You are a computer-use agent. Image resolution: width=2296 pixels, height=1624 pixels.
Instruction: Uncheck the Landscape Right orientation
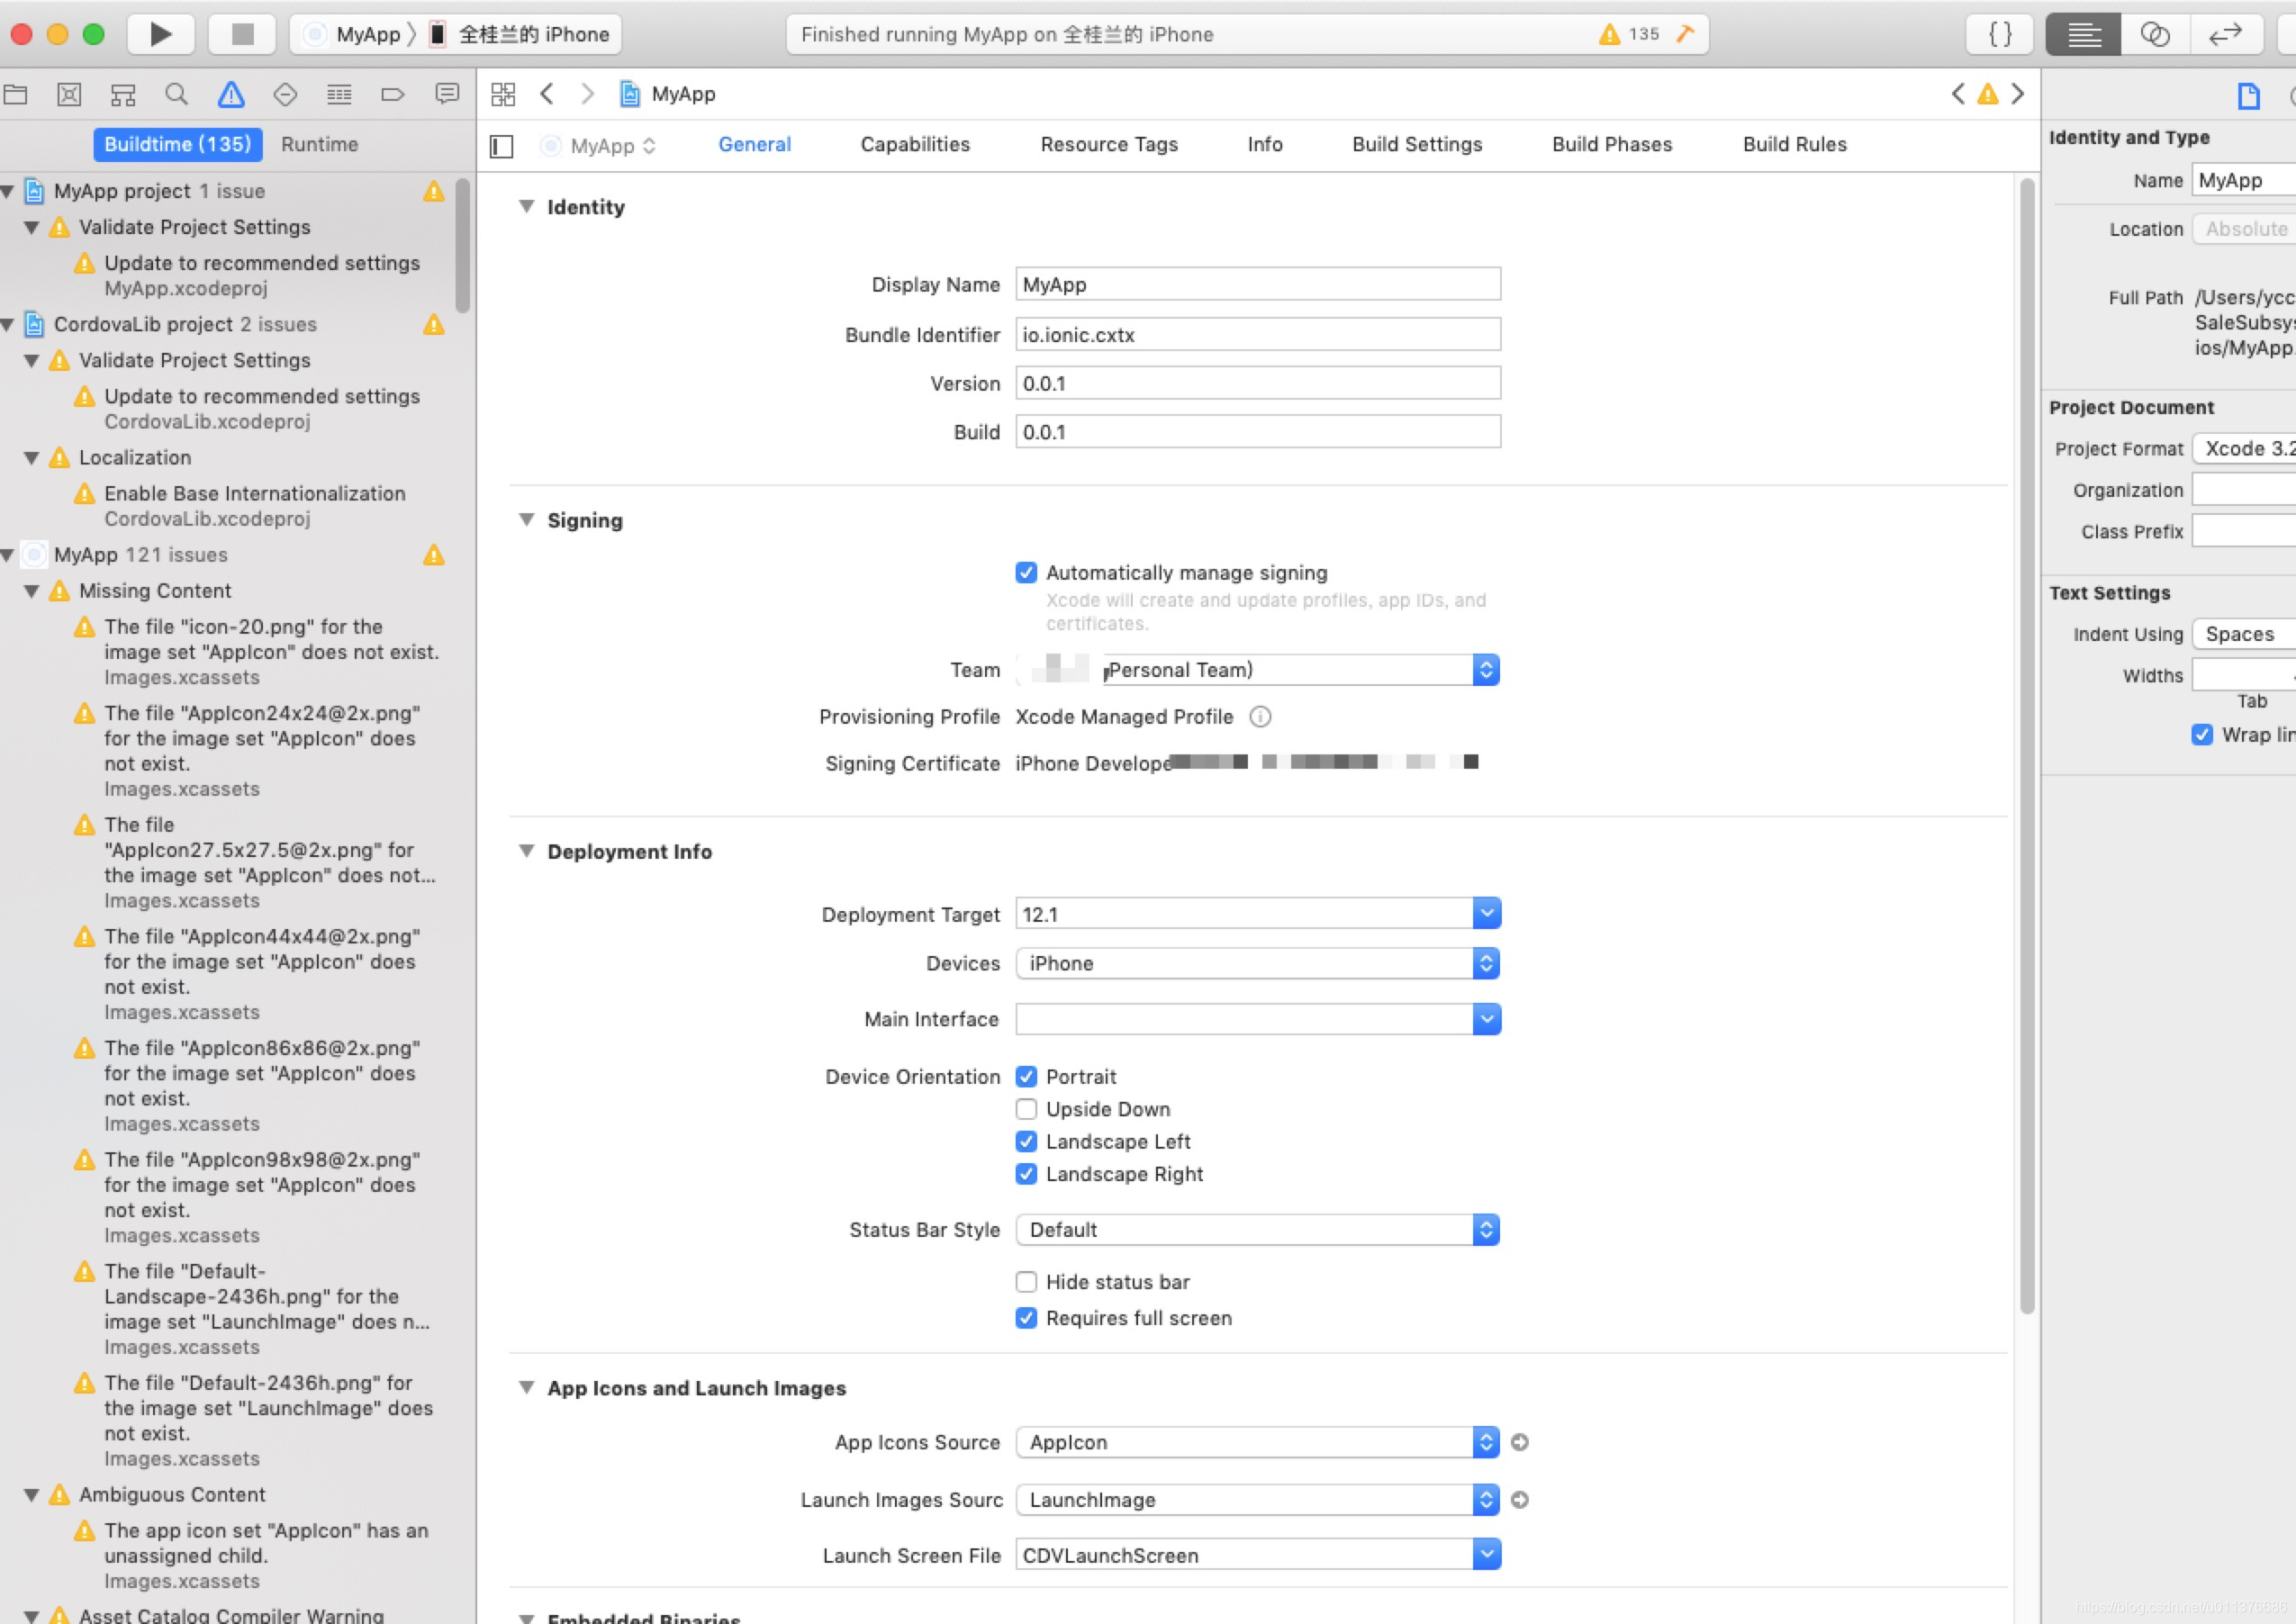[x=1026, y=1174]
